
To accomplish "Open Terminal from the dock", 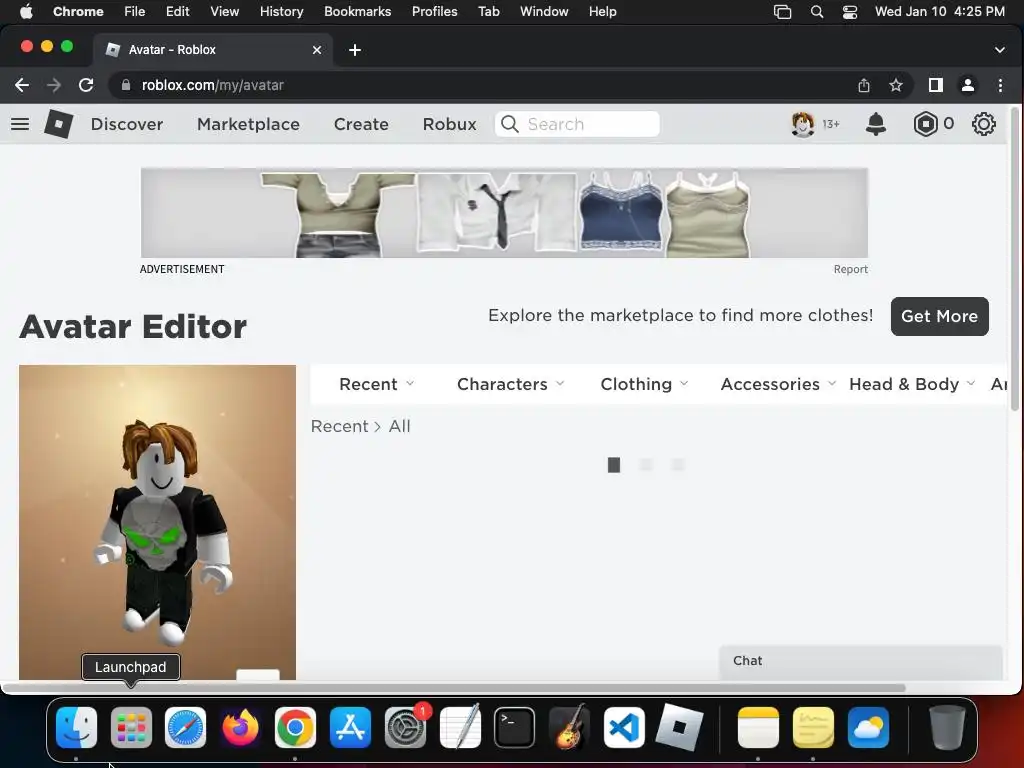I will tap(515, 728).
